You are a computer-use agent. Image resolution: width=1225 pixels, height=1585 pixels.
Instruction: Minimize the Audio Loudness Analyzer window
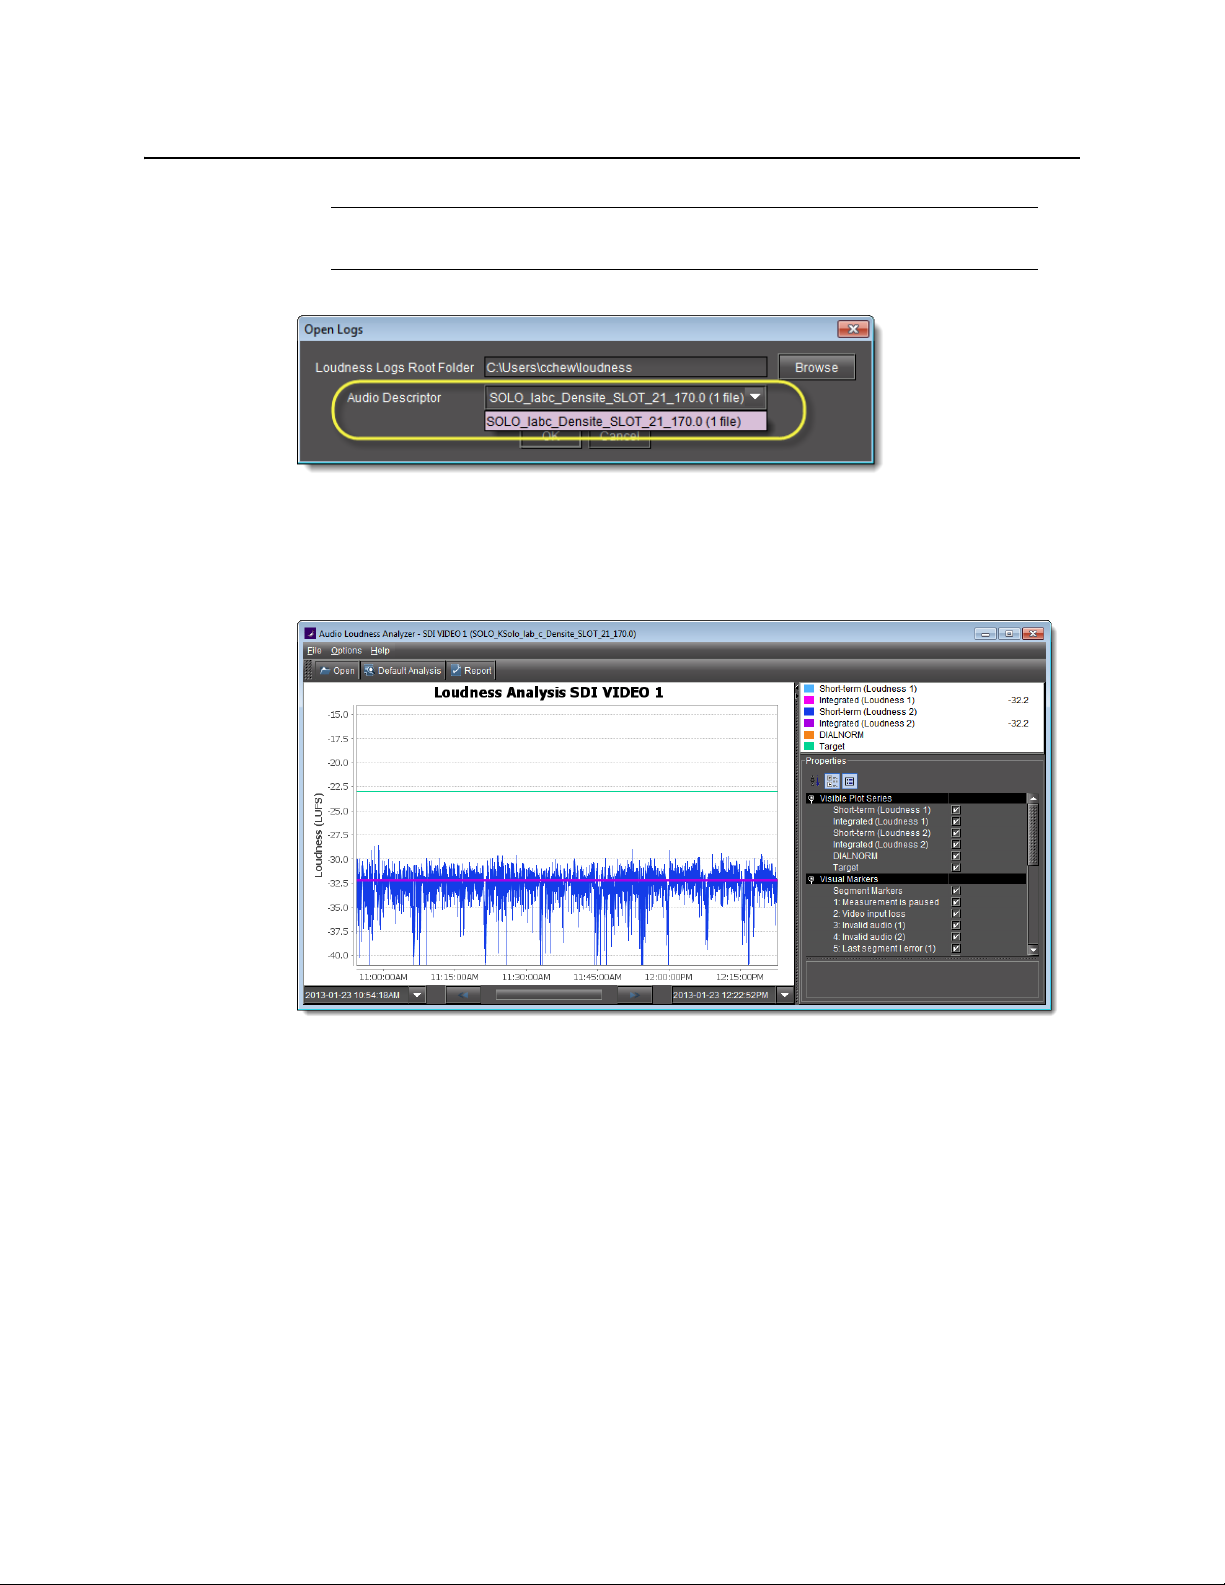coord(986,633)
